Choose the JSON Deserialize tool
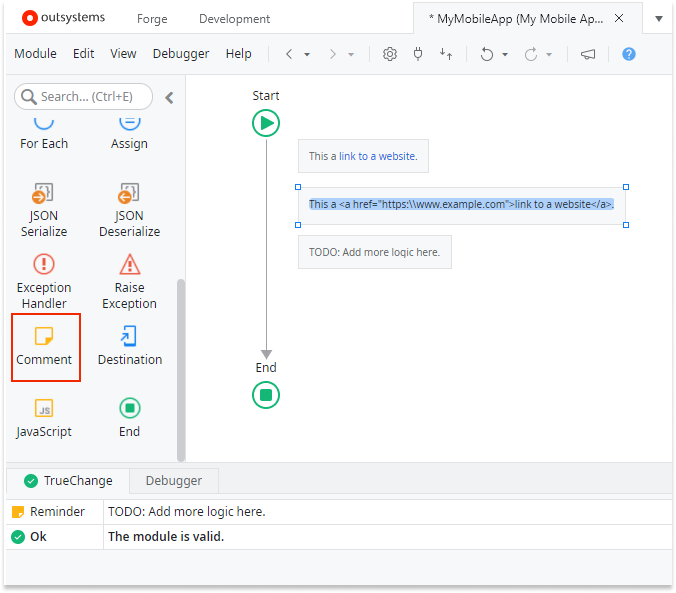The image size is (676, 593). (129, 208)
